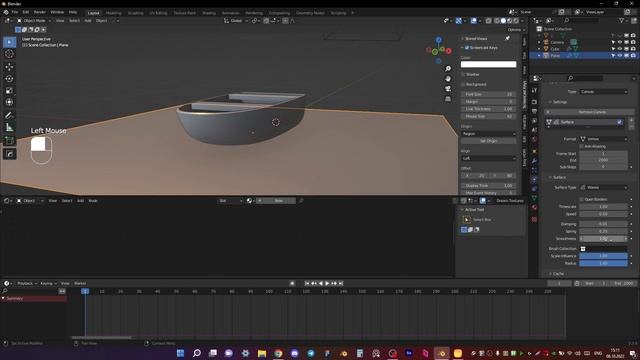640x360 pixels.
Task: Open the Render menu
Action: [40, 12]
